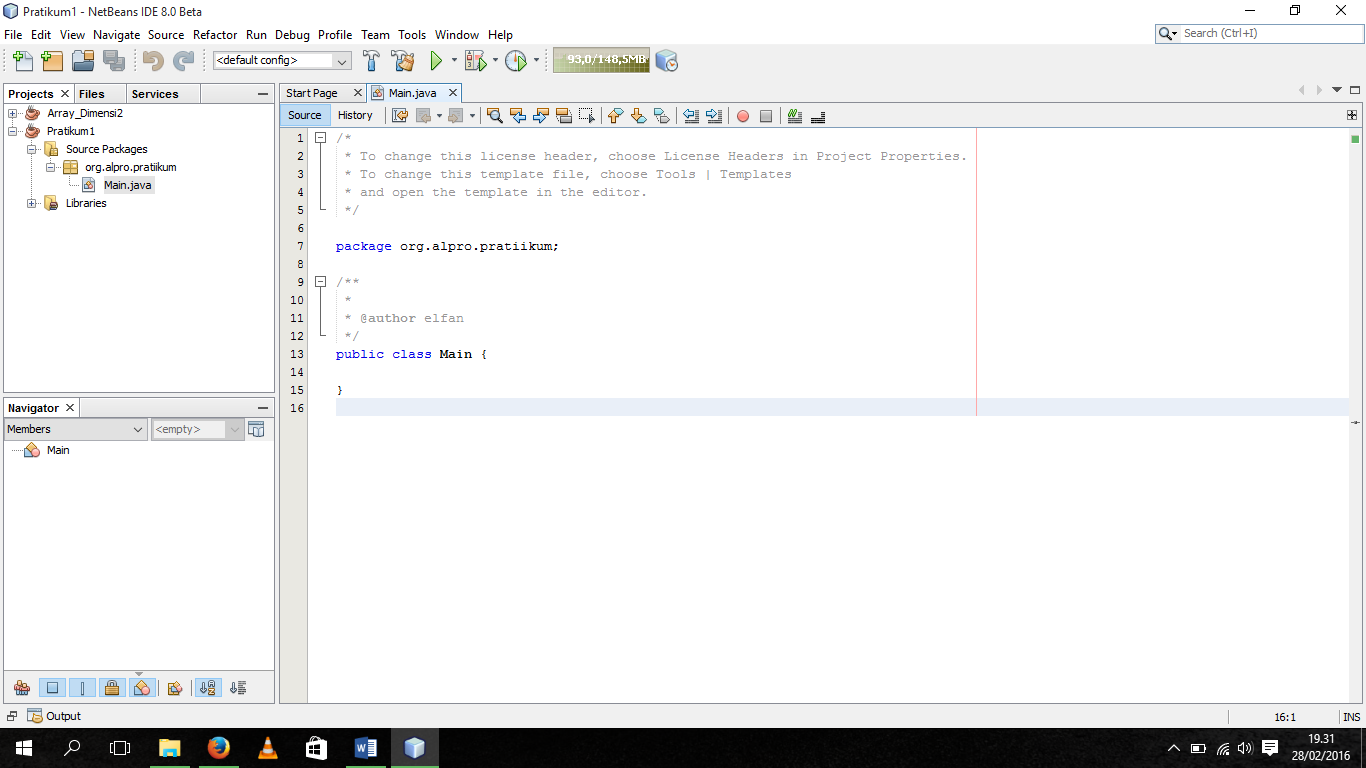Toggle a bookmark on the current line
Viewport: 1366px width, 768px height.
[661, 116]
